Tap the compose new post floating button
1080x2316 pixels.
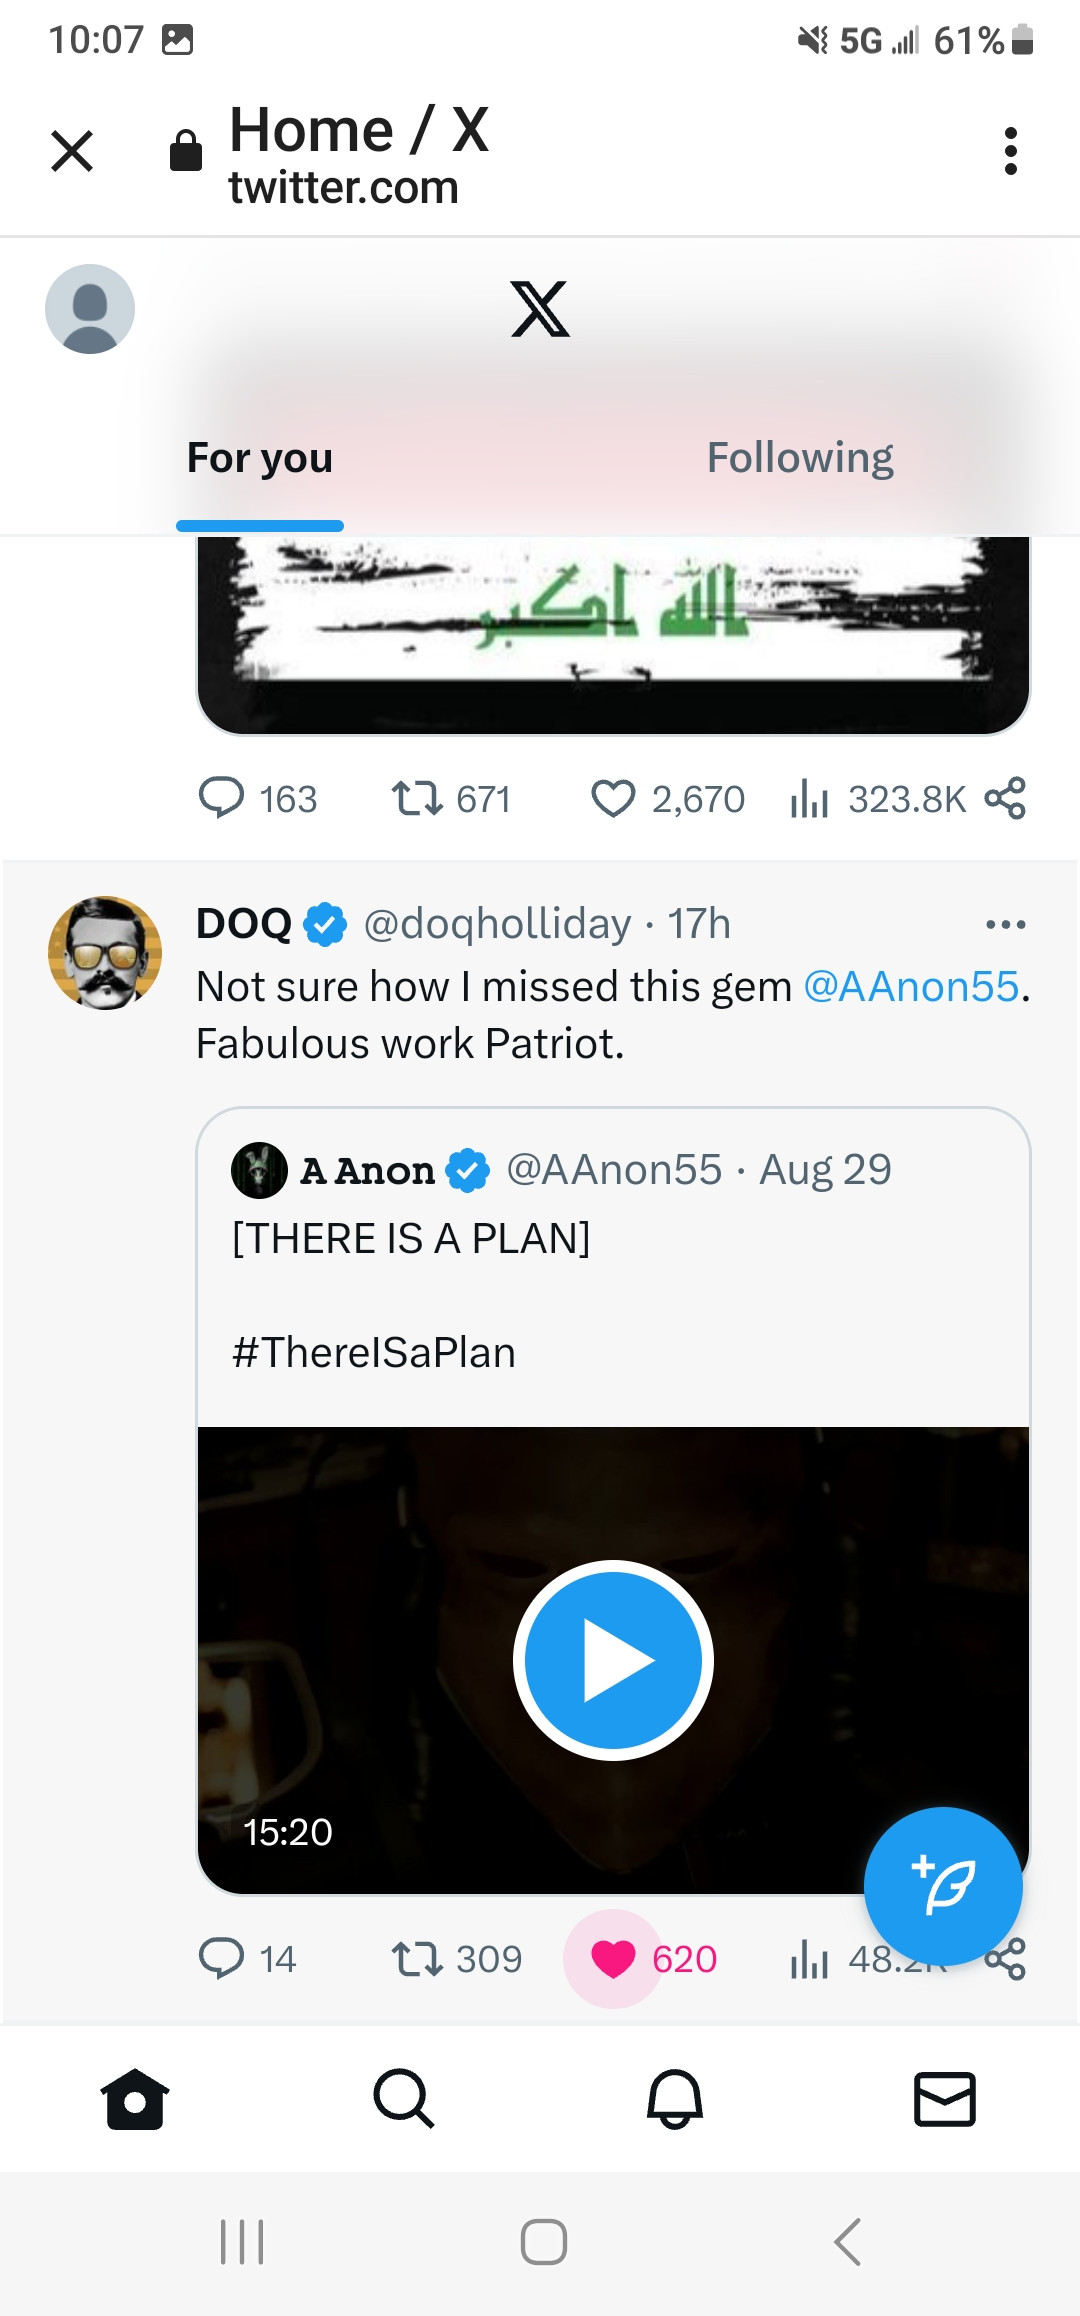[x=943, y=1886]
